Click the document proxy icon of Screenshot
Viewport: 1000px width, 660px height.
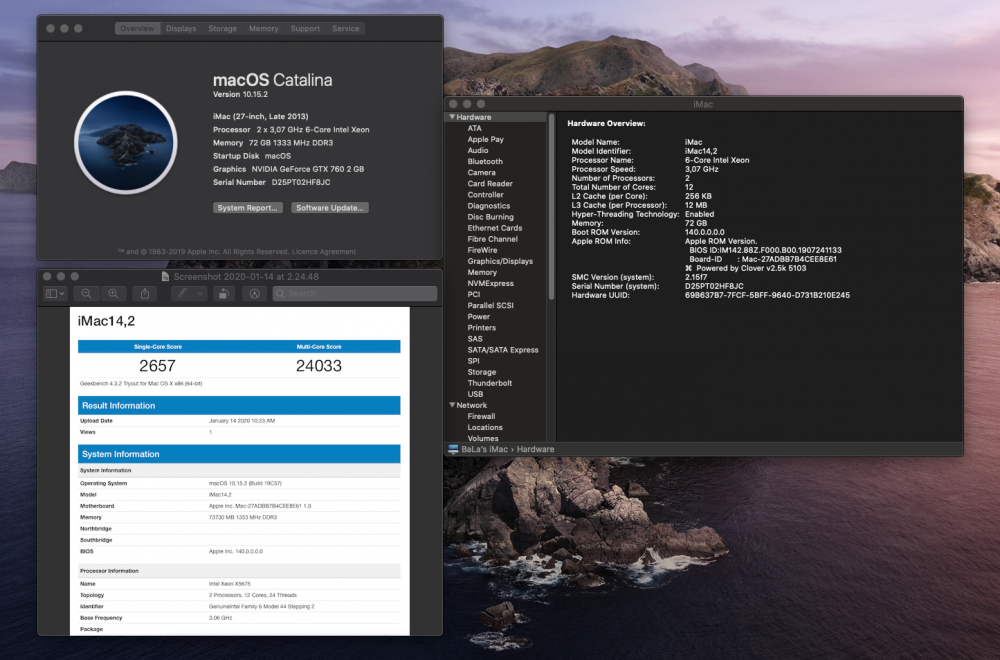tap(165, 277)
